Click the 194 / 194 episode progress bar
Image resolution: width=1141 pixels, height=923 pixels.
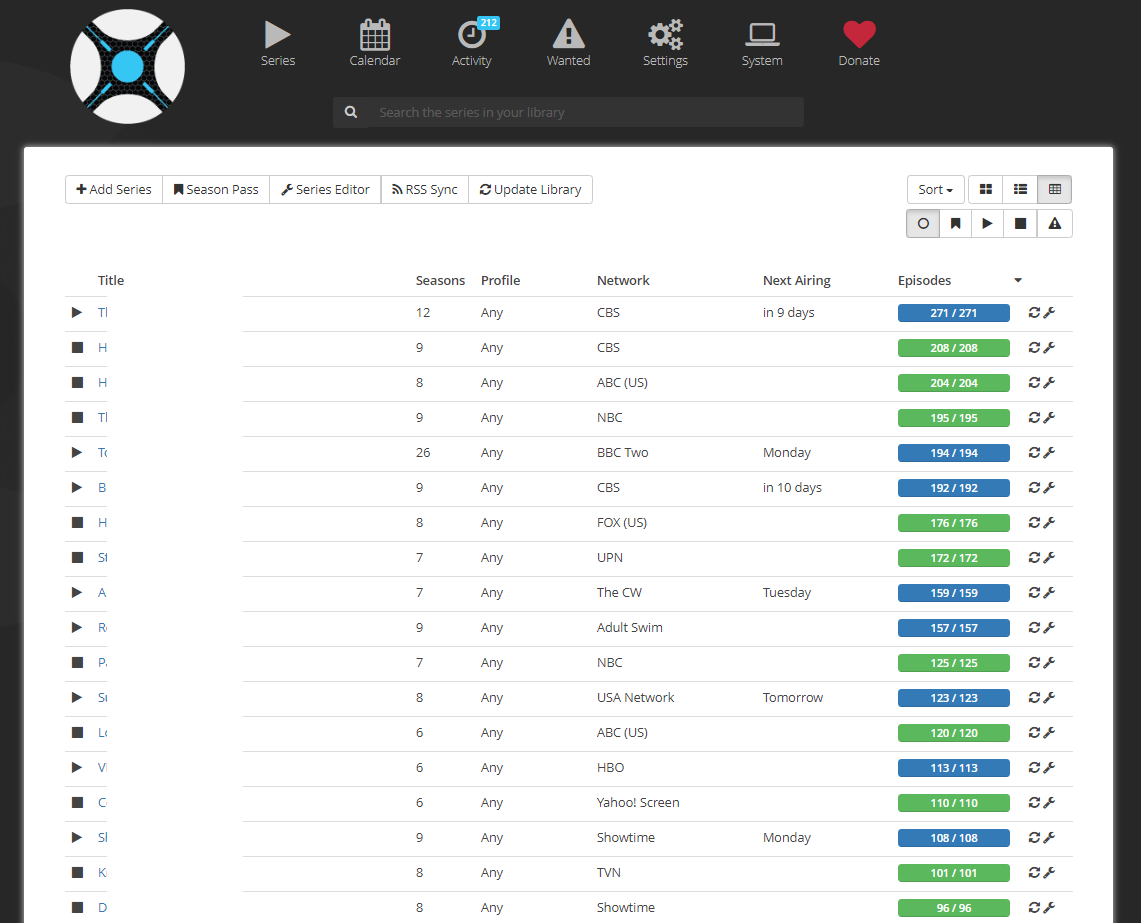coord(953,453)
